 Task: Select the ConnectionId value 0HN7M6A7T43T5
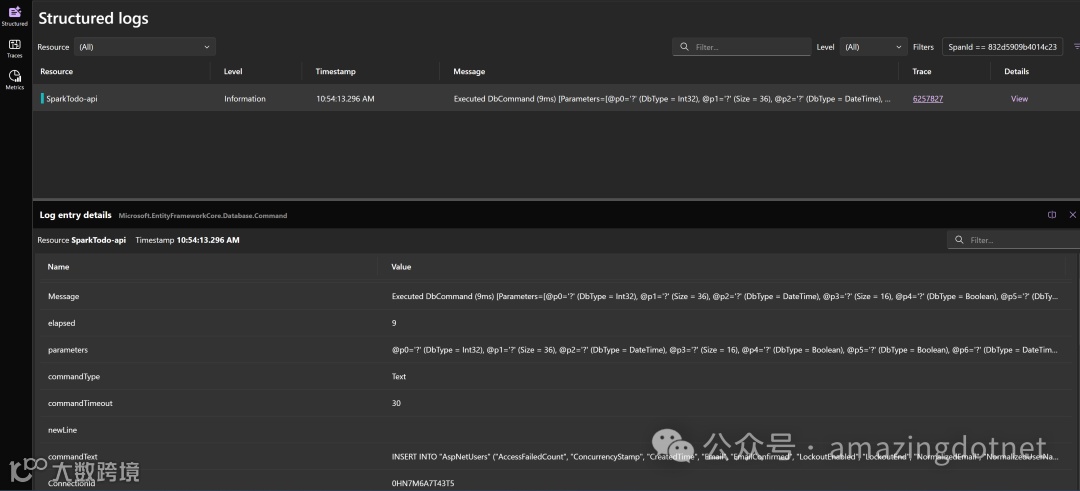click(423, 483)
